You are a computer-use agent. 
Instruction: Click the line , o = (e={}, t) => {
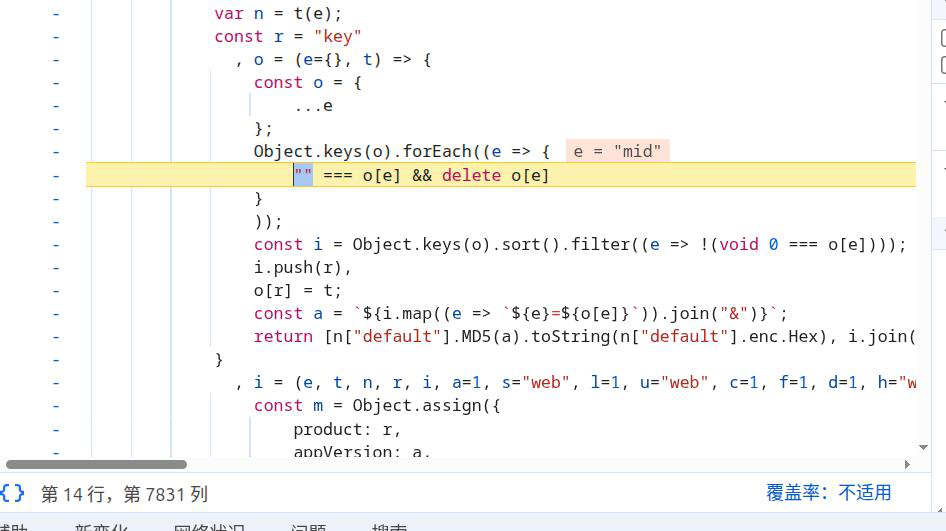(333, 60)
